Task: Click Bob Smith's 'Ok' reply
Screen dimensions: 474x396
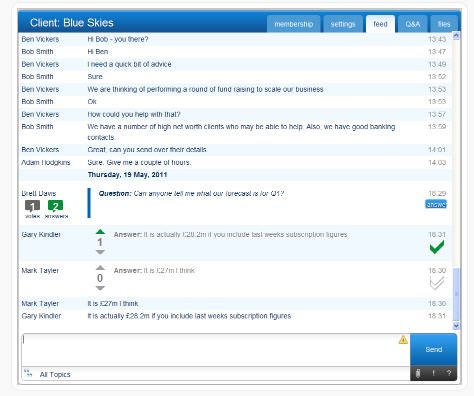Action: pos(92,102)
